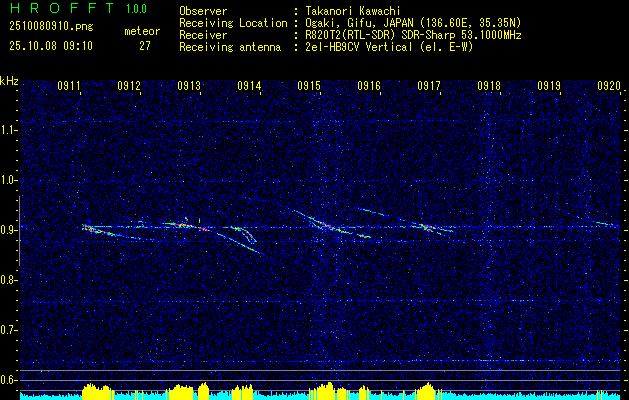
Task: Click the 1.1 kHz axis value
Action: pos(8,130)
